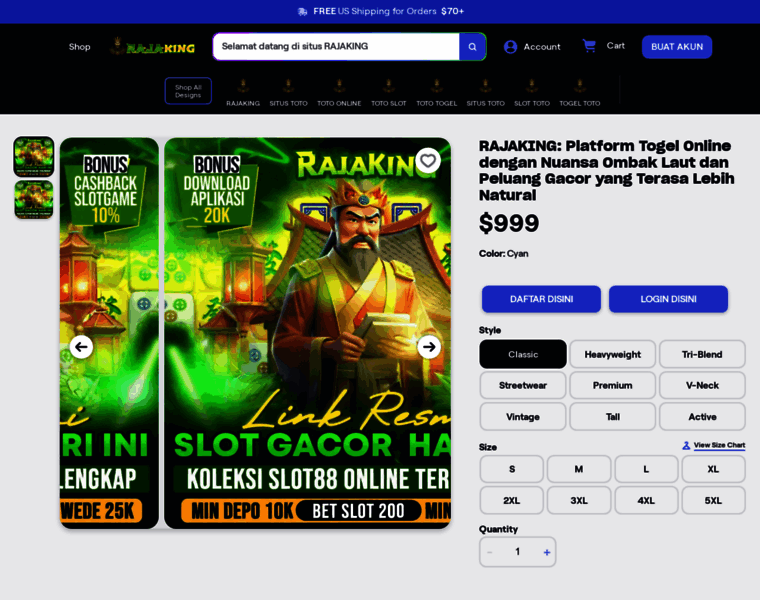
Task: Choose size M
Action: (579, 469)
